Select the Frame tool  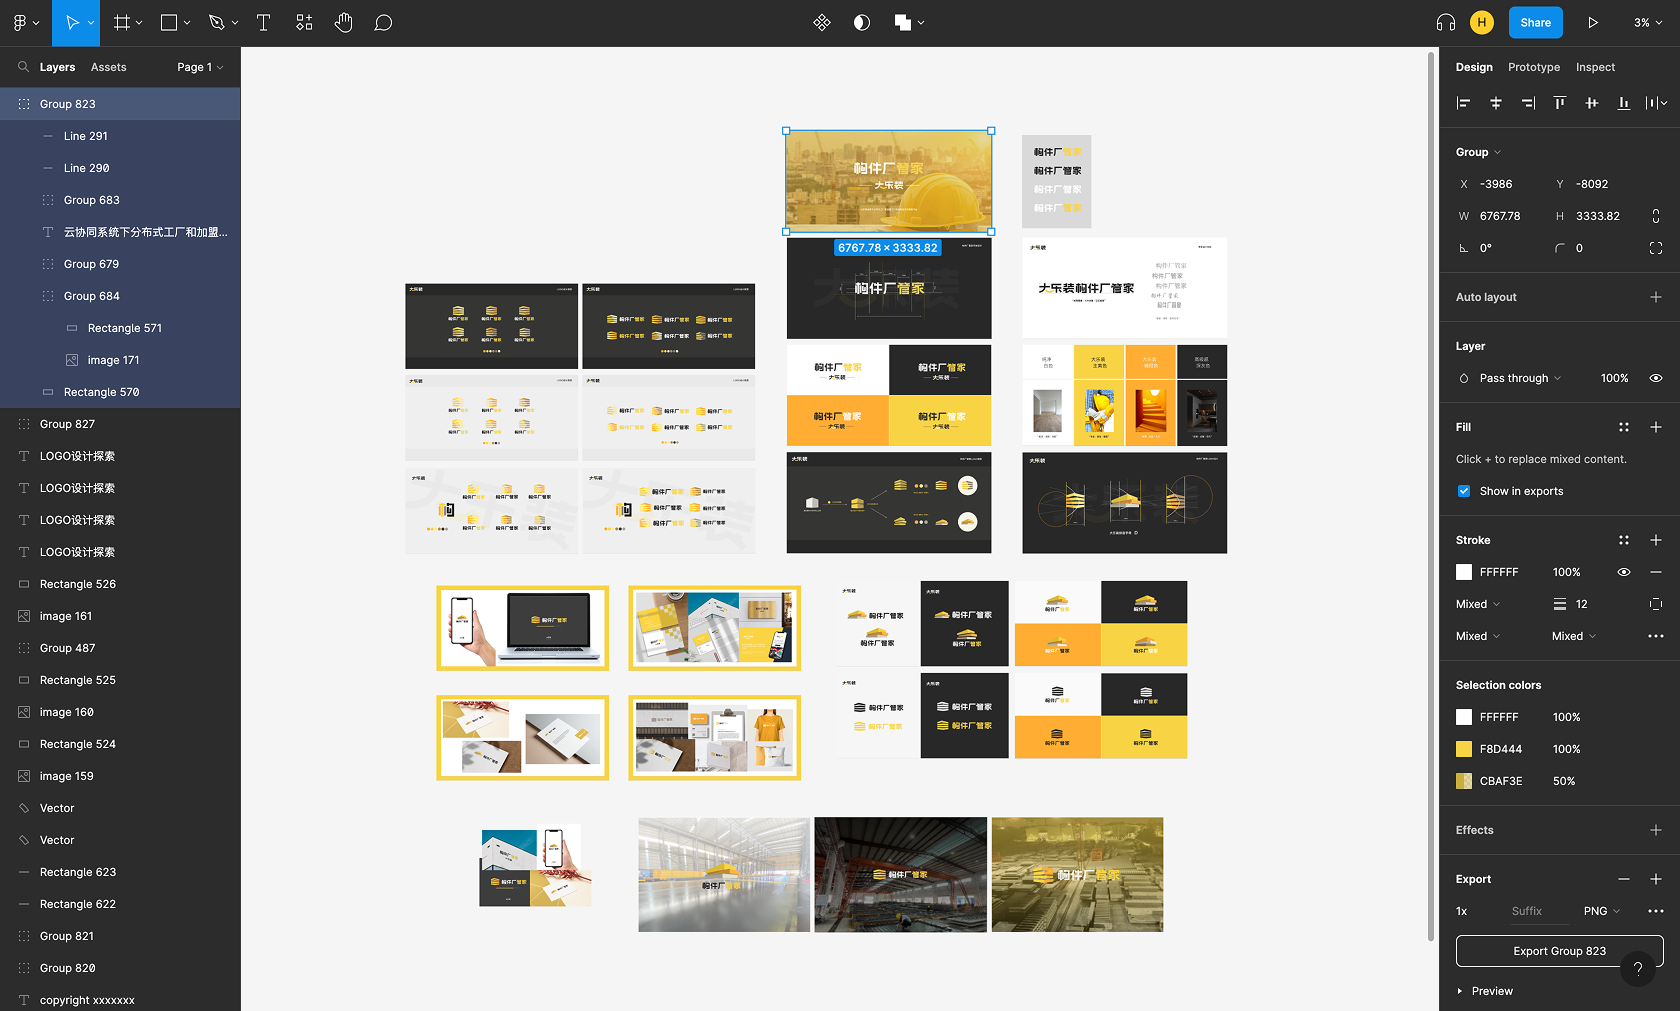click(x=122, y=23)
